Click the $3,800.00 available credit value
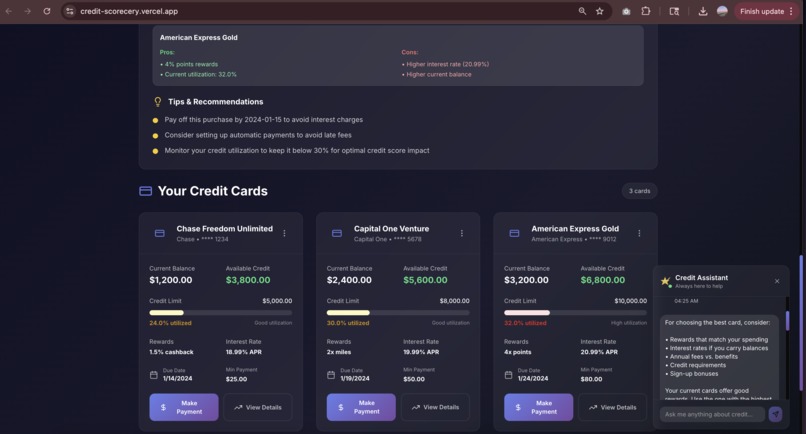806x434 pixels. tap(248, 280)
